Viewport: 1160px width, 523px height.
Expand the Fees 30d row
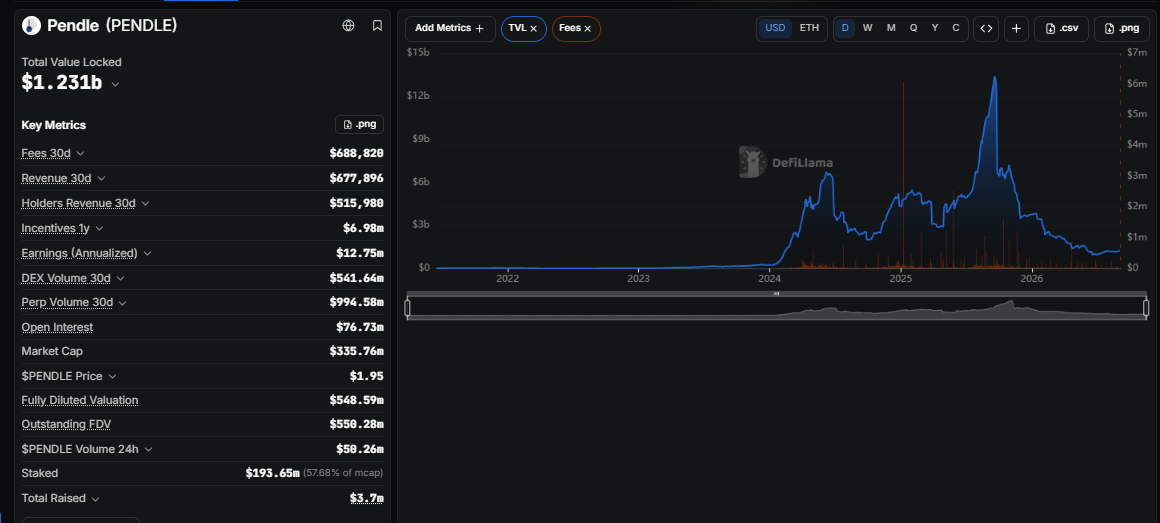(x=81, y=153)
